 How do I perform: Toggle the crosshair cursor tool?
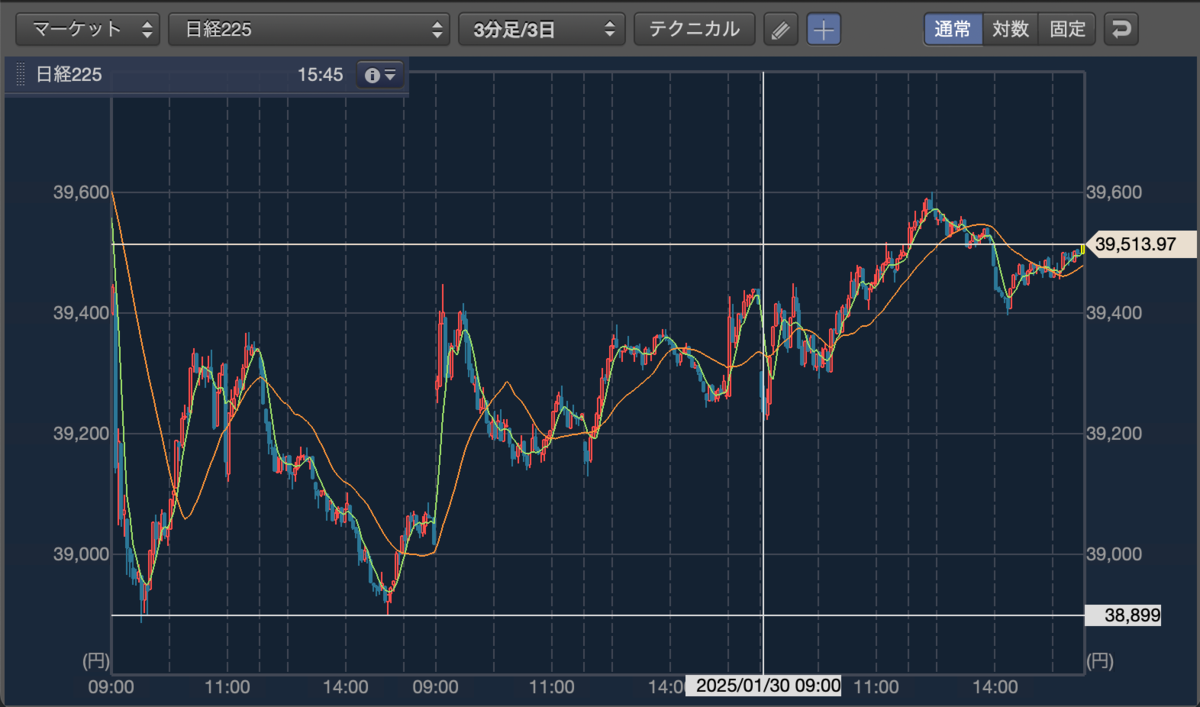[x=824, y=29]
